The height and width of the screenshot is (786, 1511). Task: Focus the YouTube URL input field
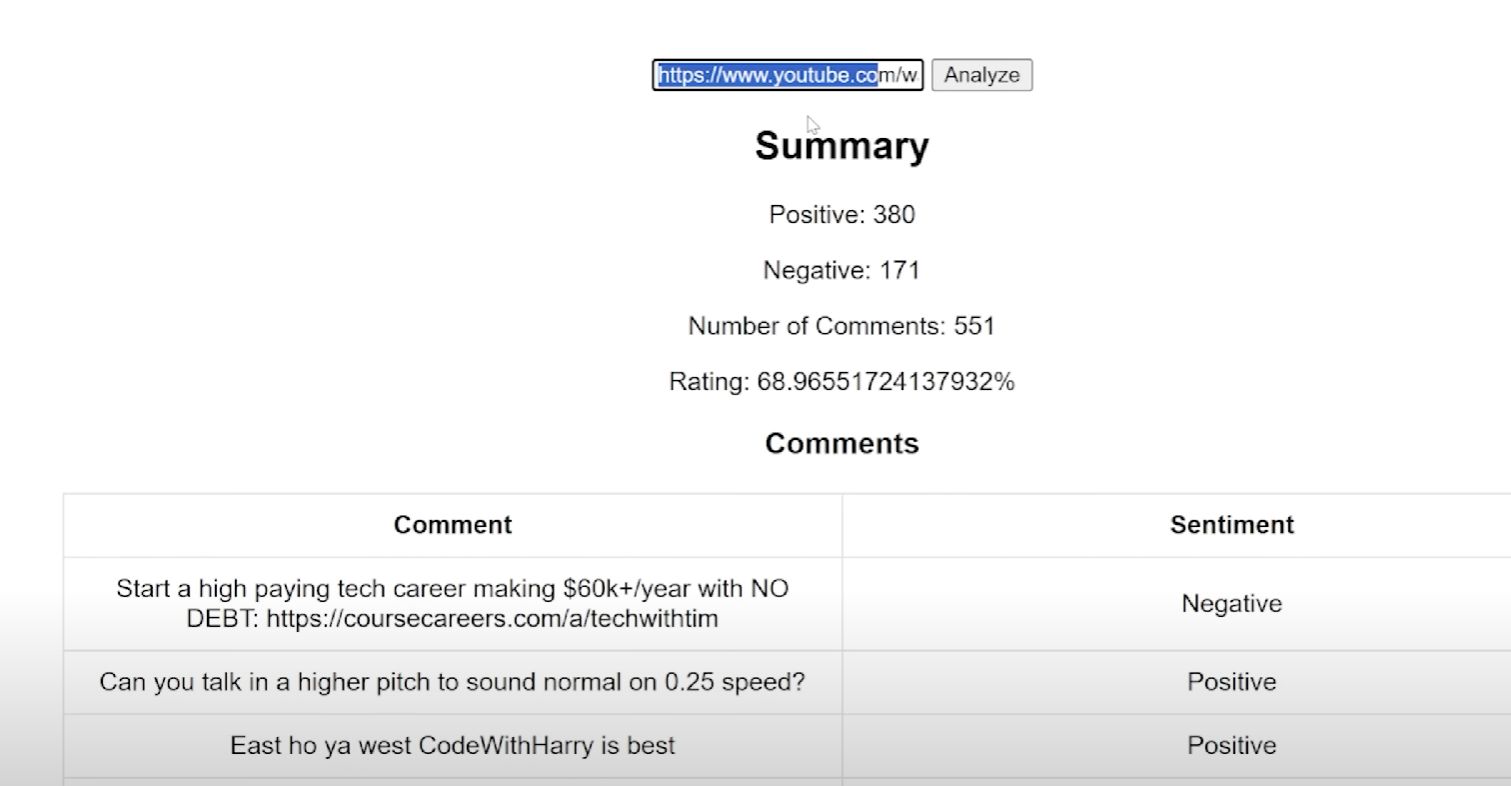(x=788, y=75)
